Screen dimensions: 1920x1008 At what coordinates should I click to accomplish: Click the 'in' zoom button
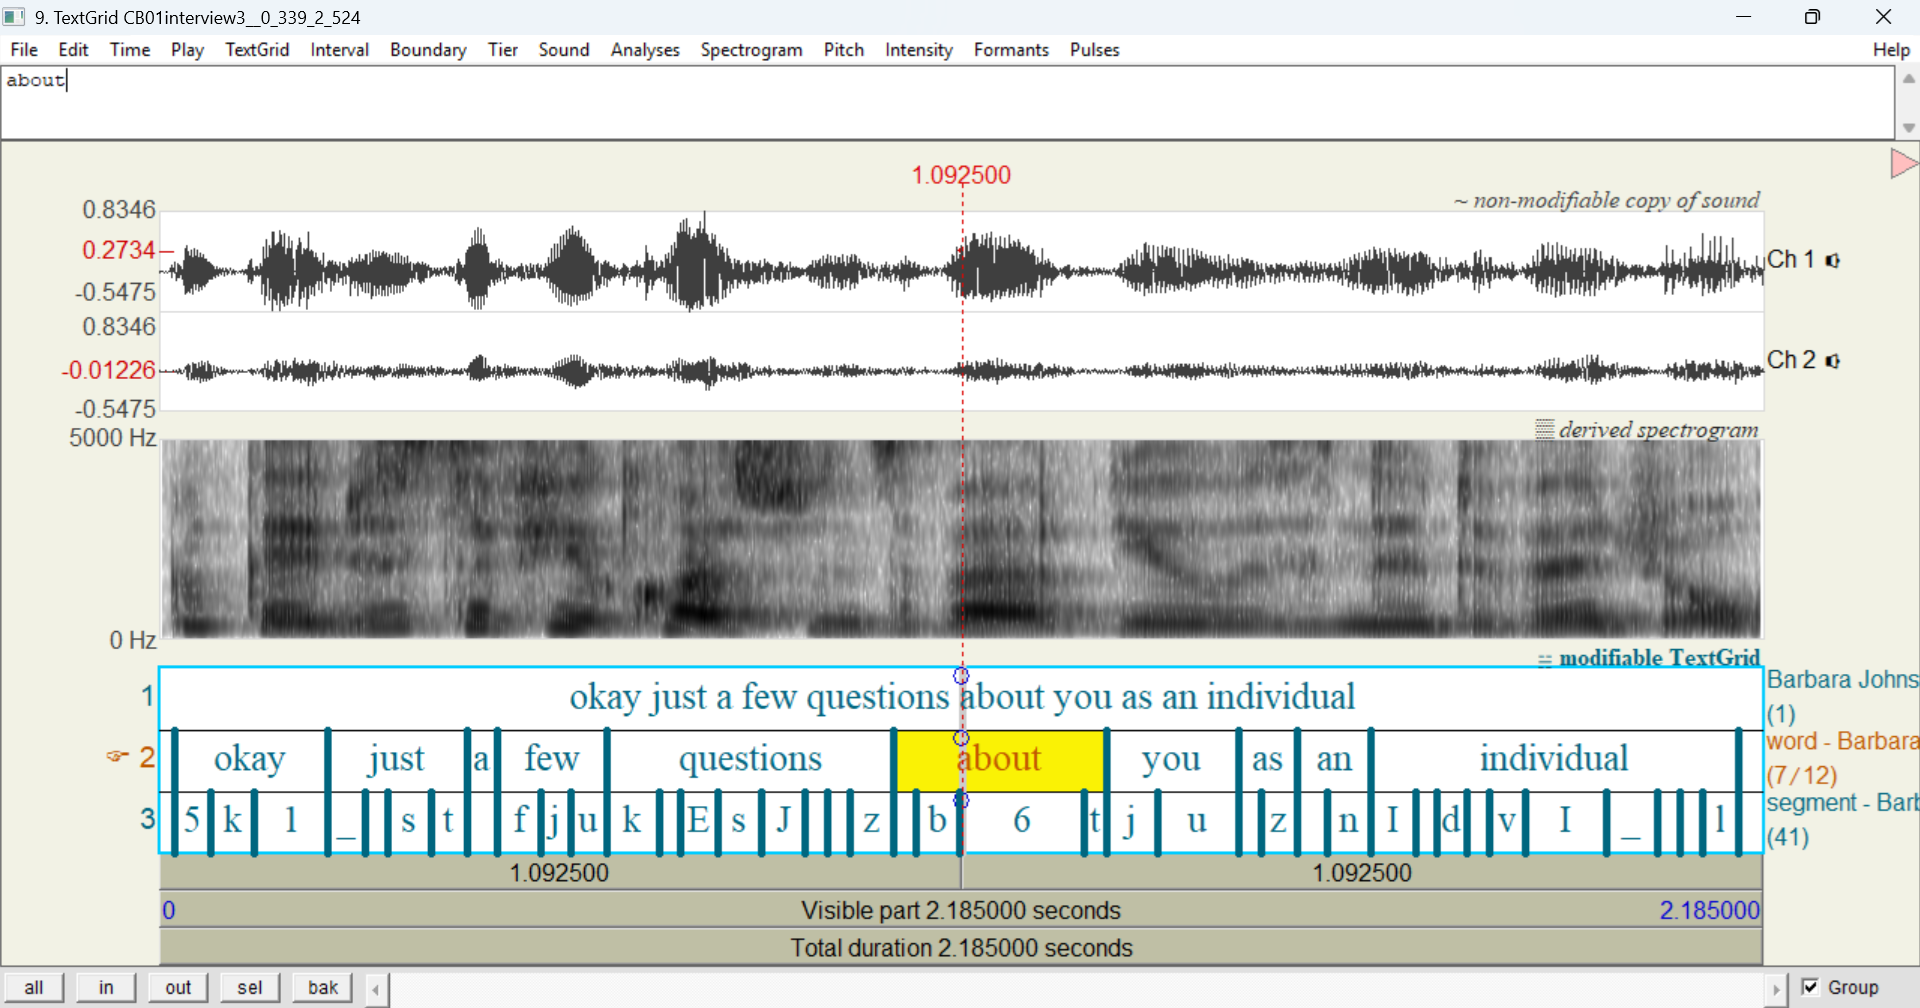106,987
